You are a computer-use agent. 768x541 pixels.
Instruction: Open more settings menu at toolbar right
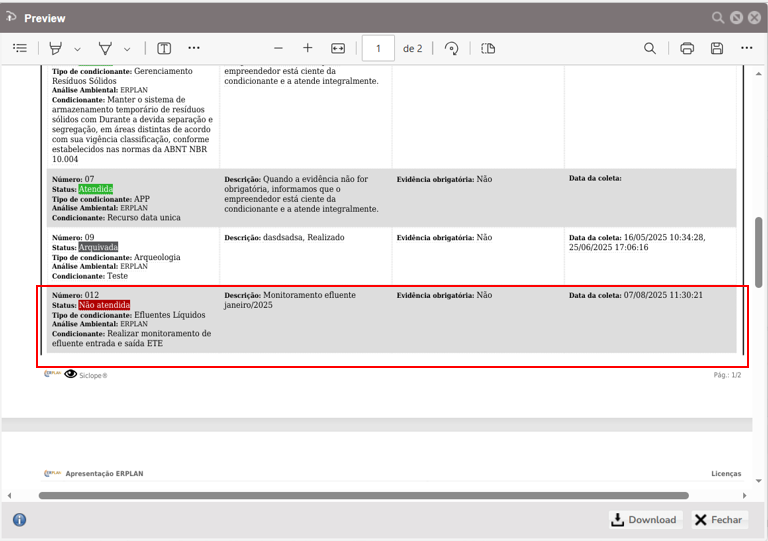[747, 48]
